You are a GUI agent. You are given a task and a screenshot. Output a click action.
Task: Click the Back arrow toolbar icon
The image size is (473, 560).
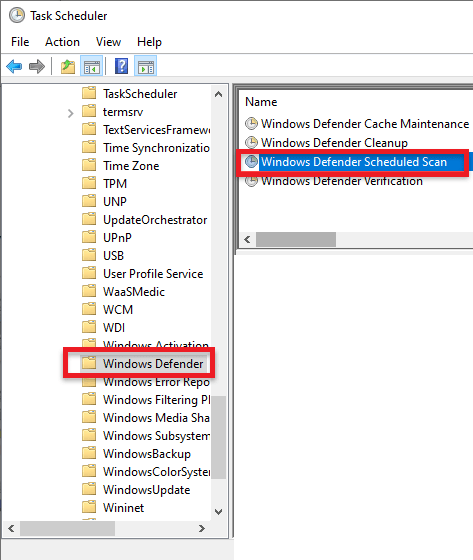[14, 66]
